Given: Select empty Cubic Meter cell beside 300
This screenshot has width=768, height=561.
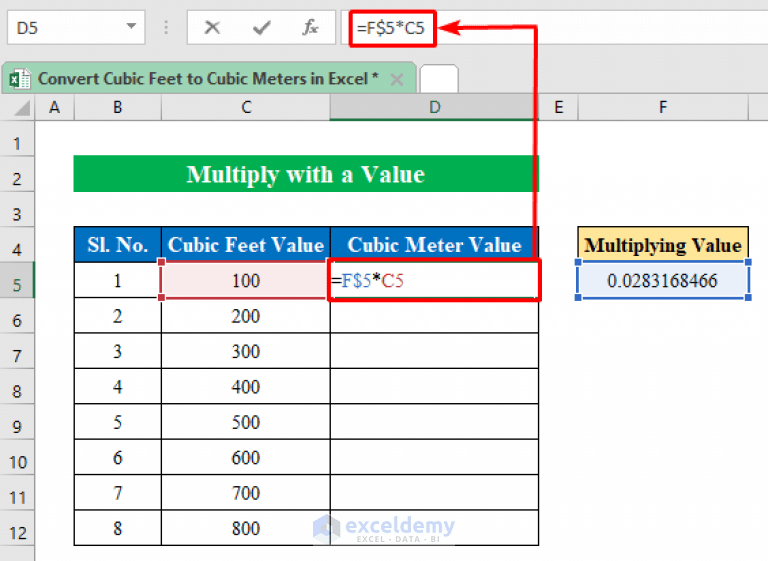Looking at the screenshot, I should pyautogui.click(x=434, y=351).
